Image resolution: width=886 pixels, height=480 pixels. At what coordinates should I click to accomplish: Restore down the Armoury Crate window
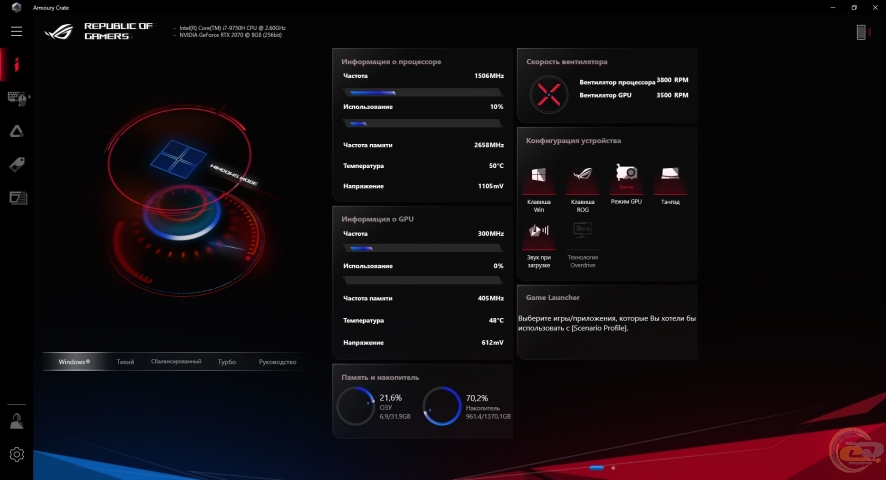point(854,7)
